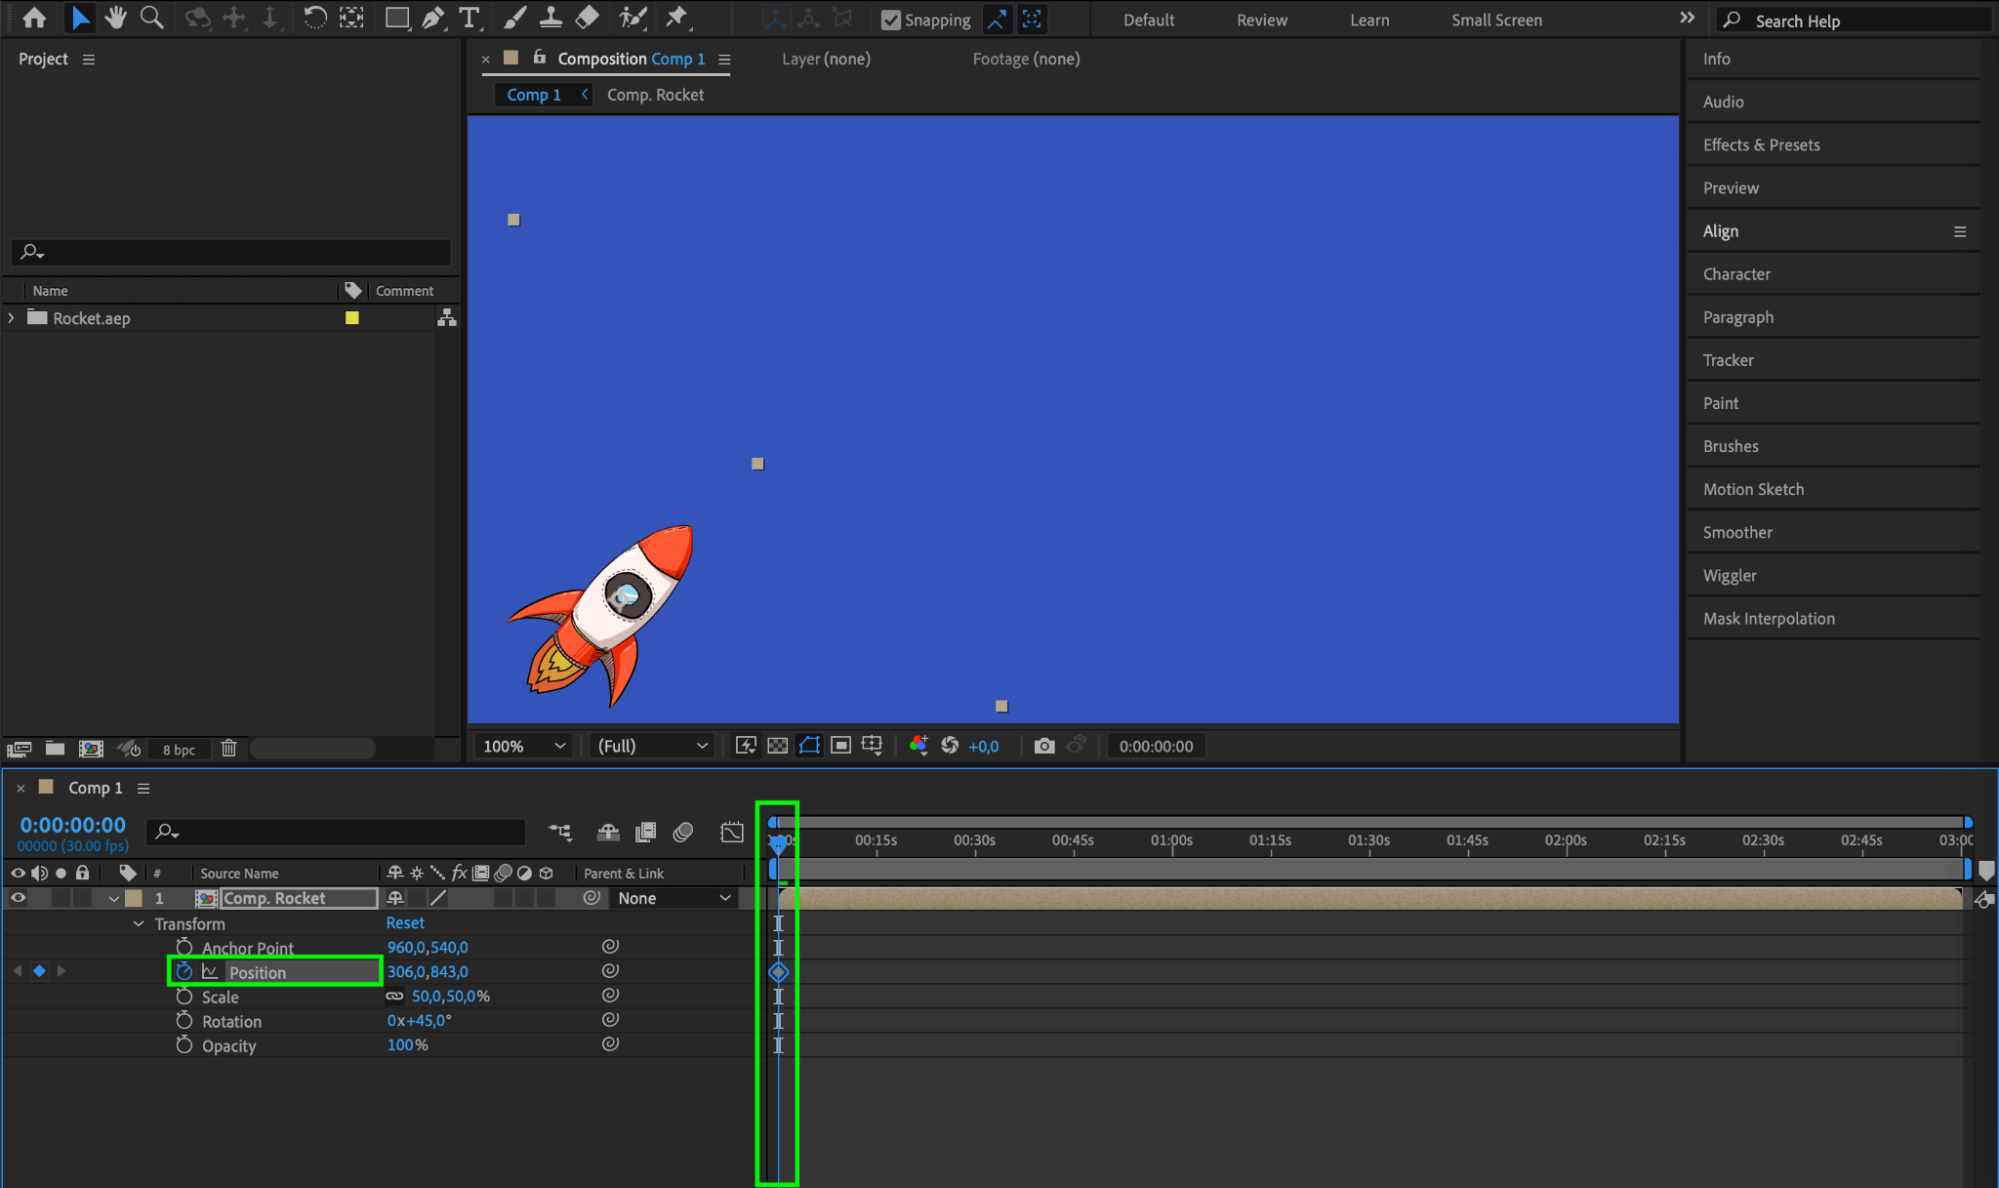The height and width of the screenshot is (1188, 1999).
Task: Select the Zoom magnifier tool
Action: [x=151, y=17]
